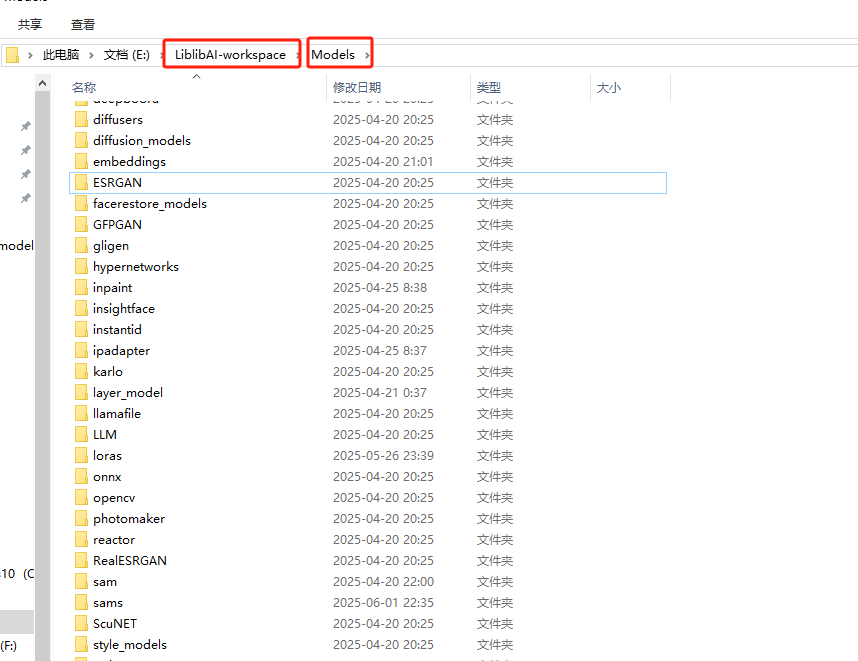The image size is (858, 661).
Task: Expand the chevron between 此电脑 and 文档 (E:)
Action: [92, 55]
